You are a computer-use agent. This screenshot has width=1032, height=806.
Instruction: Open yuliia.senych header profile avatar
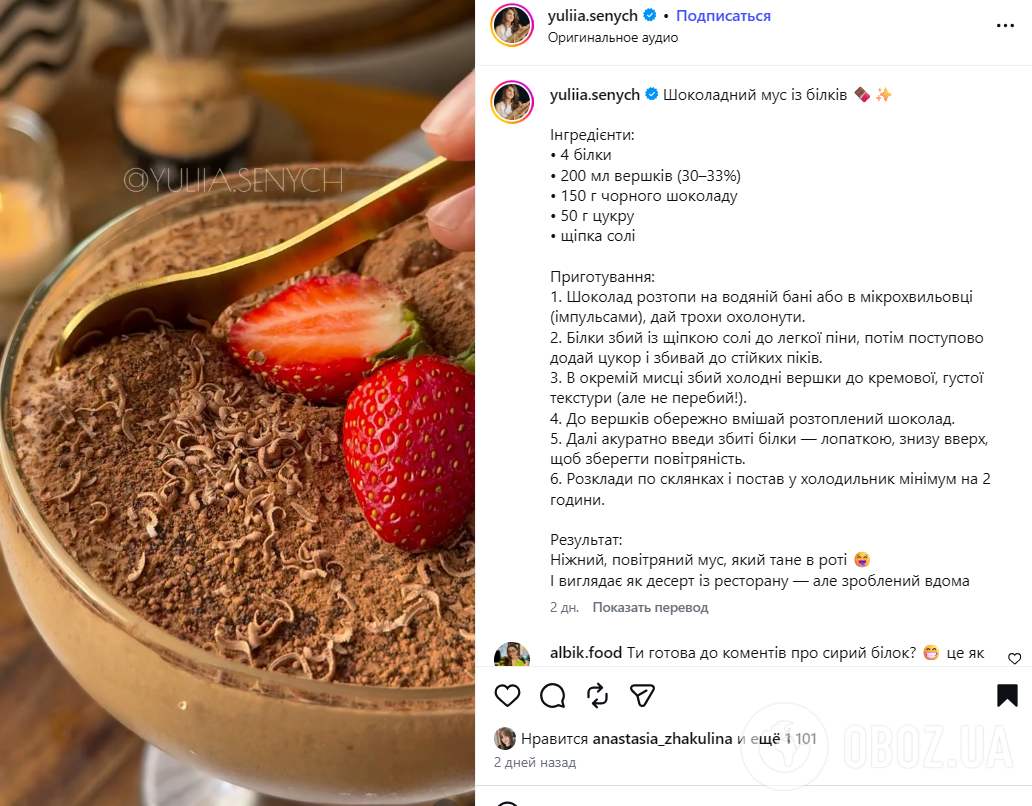[512, 25]
